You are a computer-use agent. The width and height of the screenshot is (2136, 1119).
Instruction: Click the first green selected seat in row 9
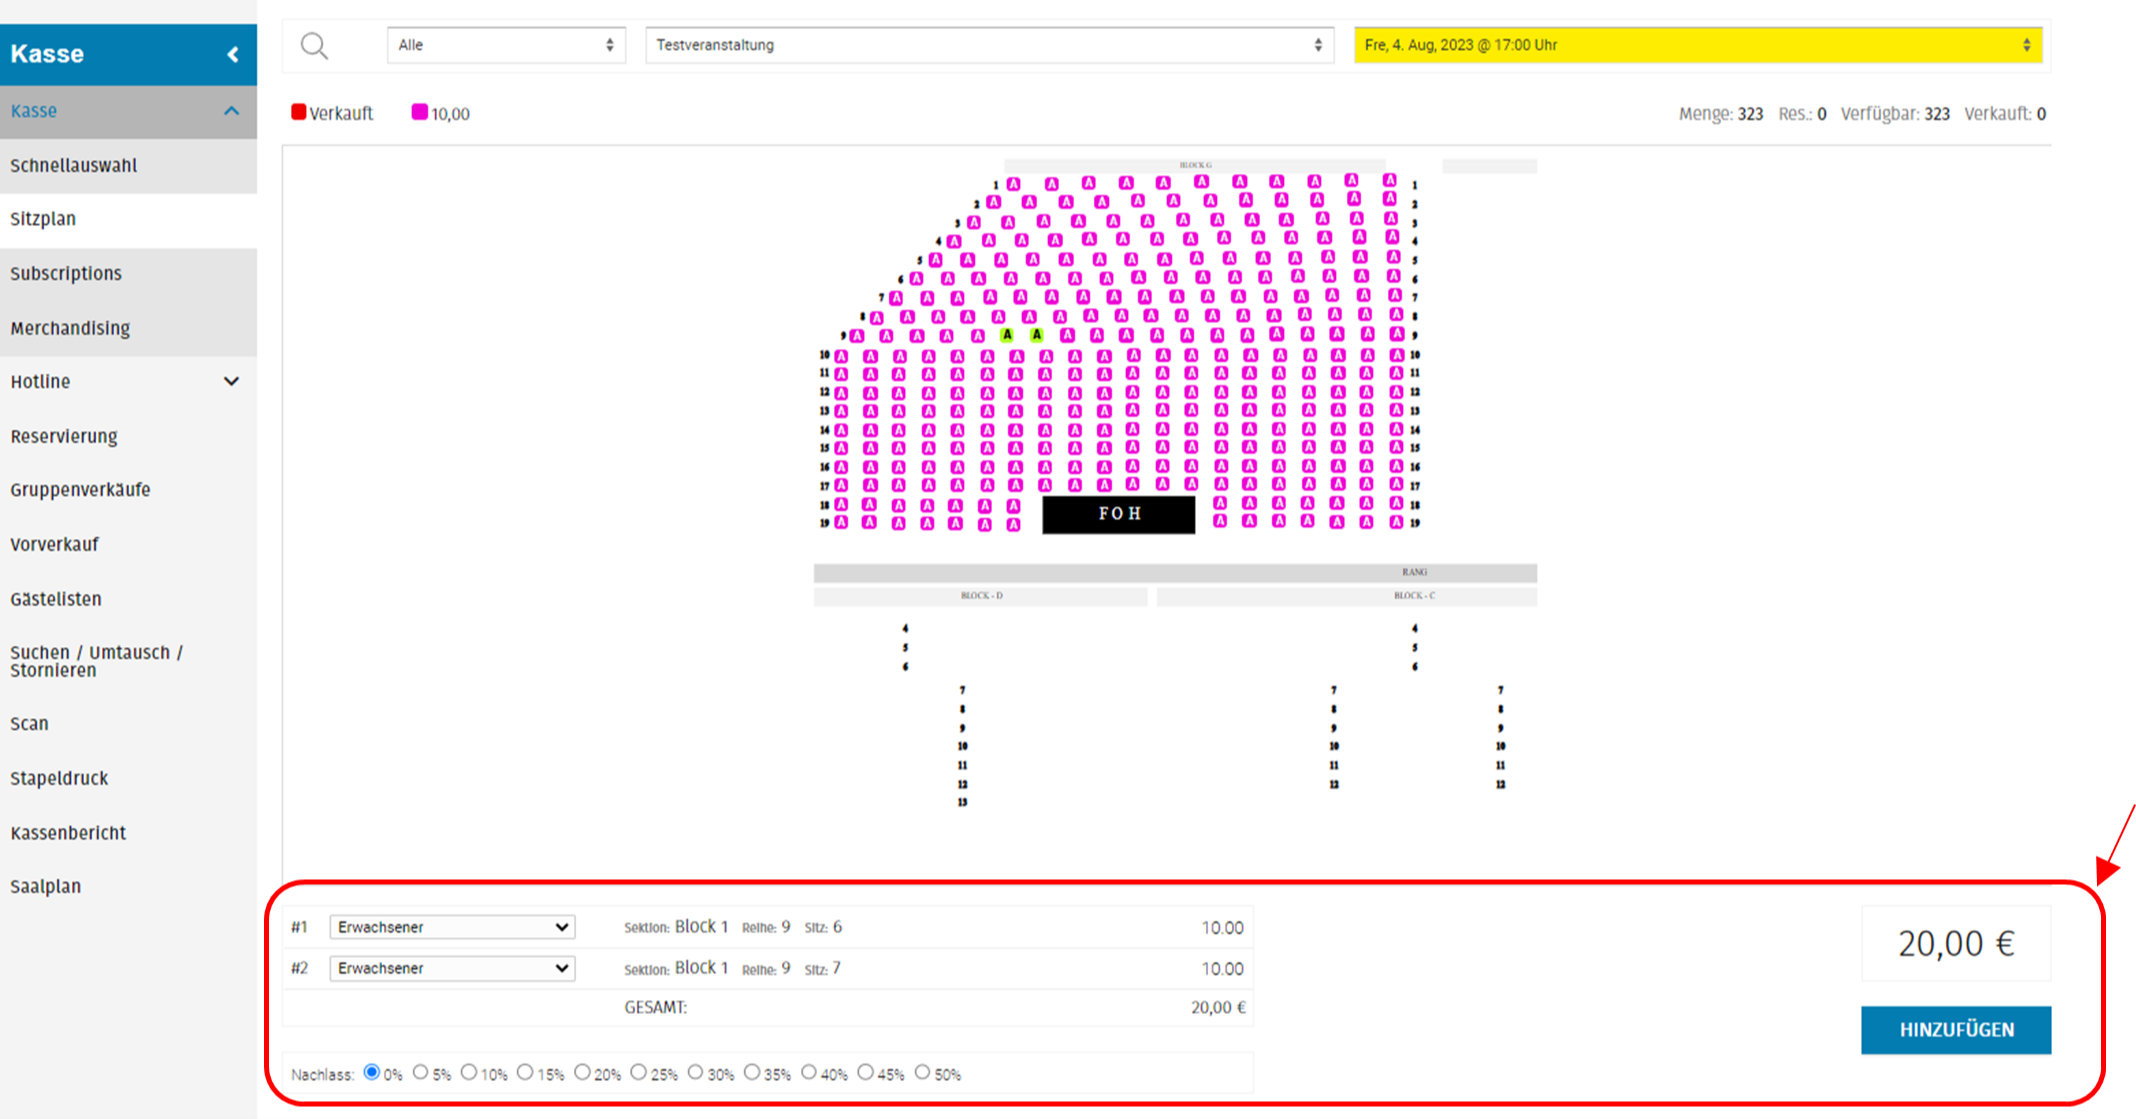tap(1007, 335)
